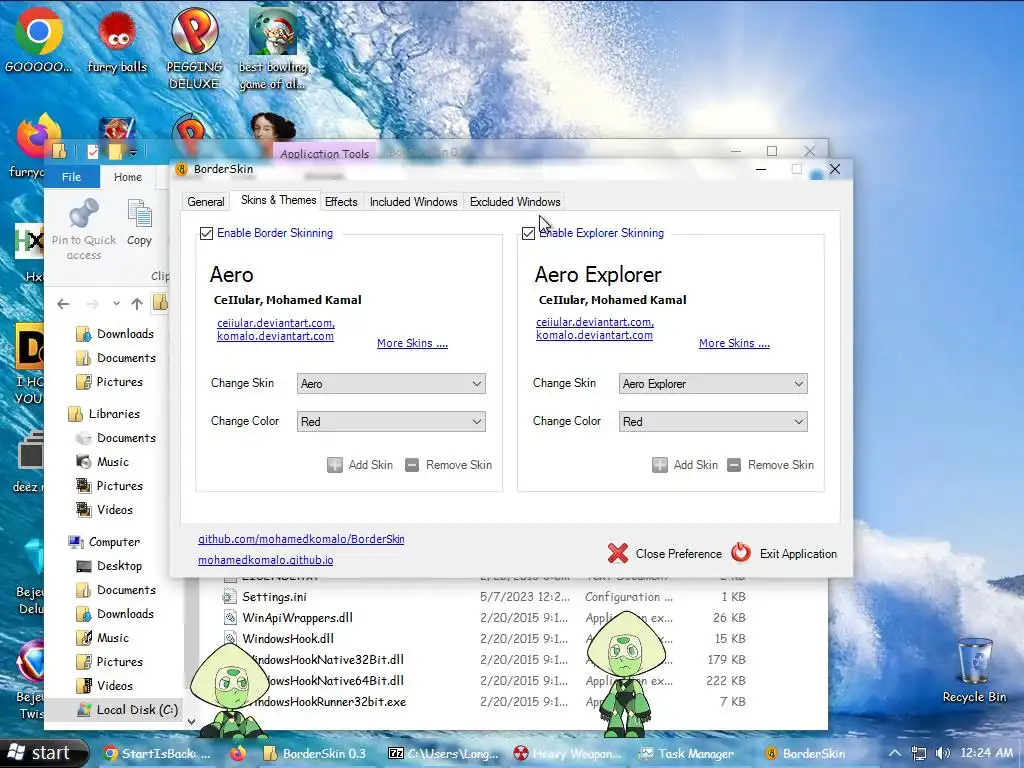
Task: Click the 12:24 AM clock
Action: pyautogui.click(x=986, y=753)
